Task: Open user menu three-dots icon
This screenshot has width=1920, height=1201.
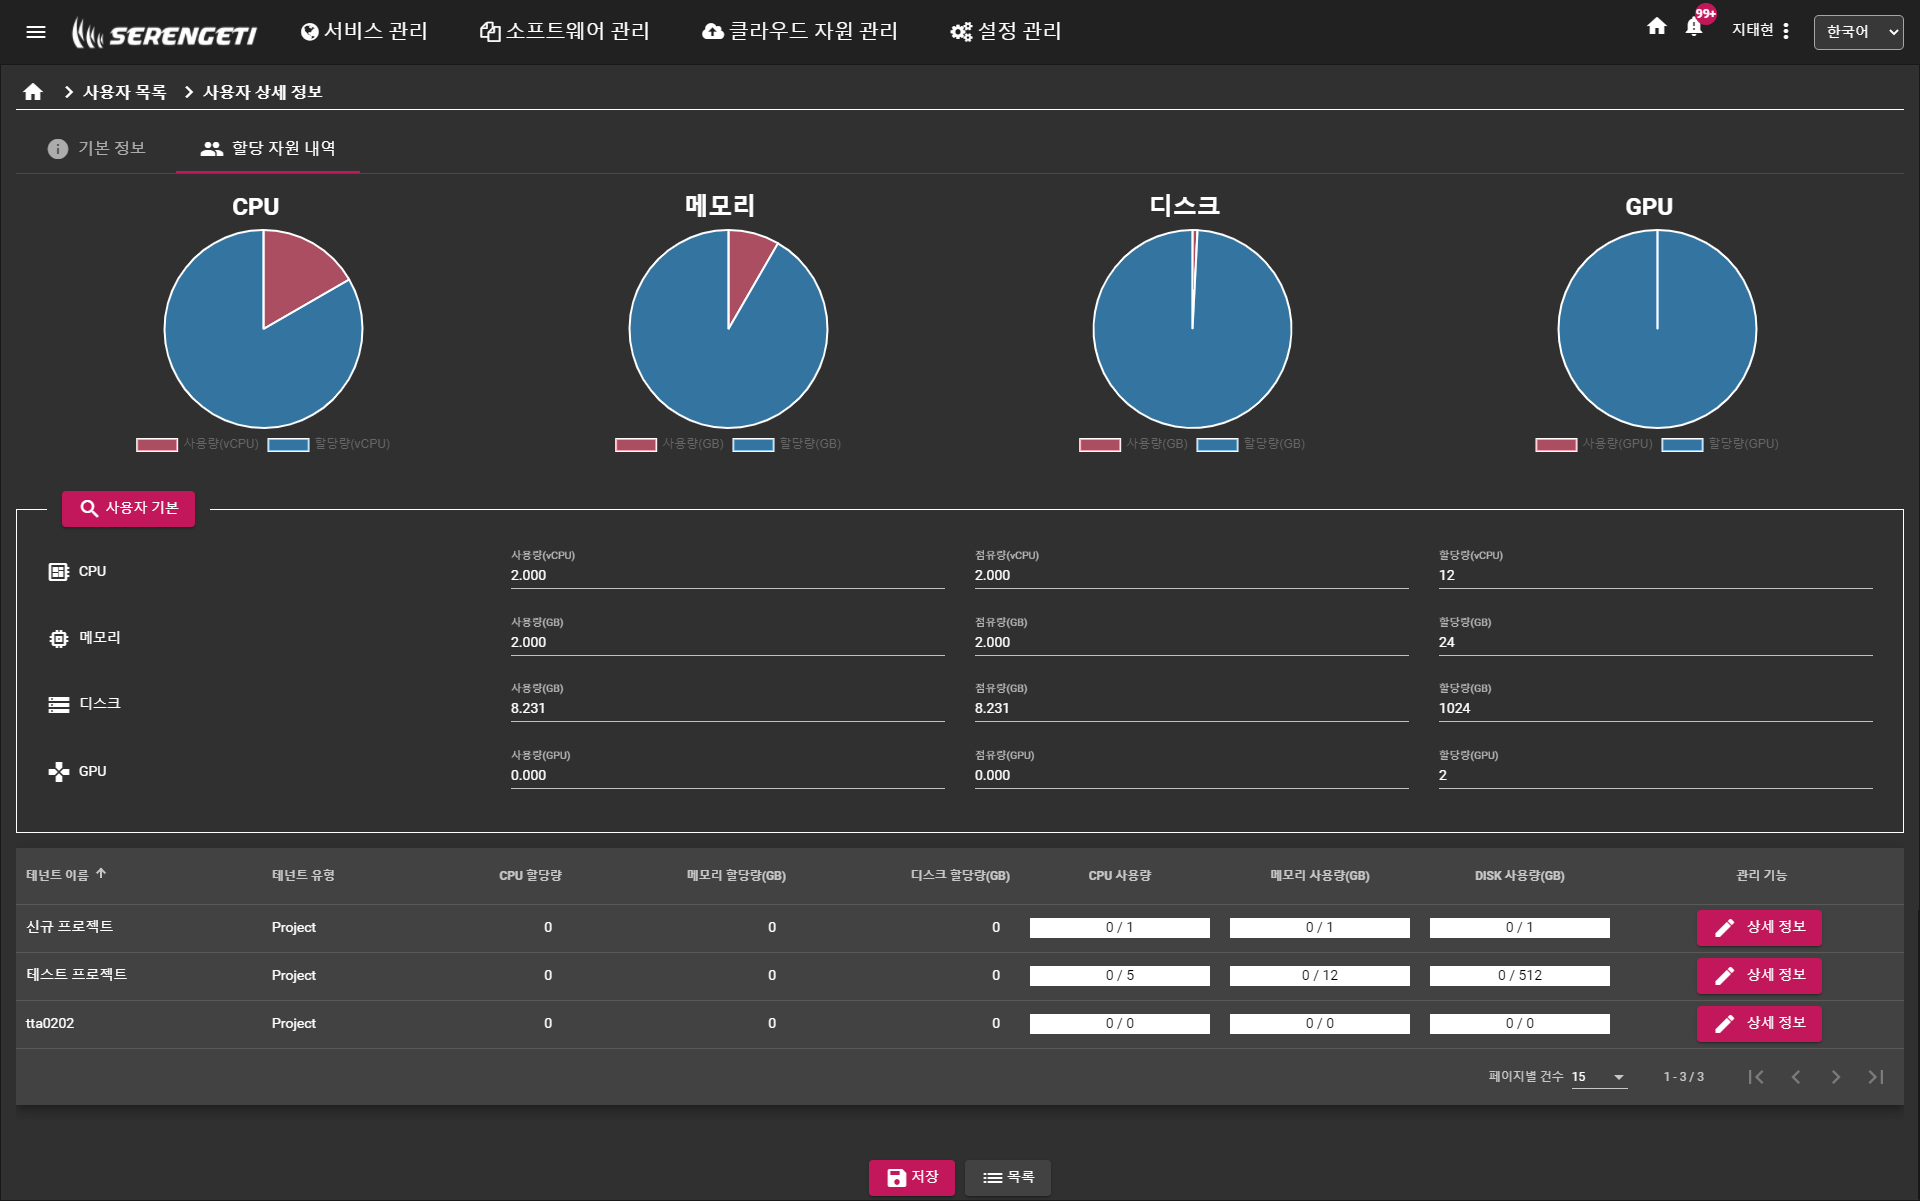Action: [x=1786, y=31]
